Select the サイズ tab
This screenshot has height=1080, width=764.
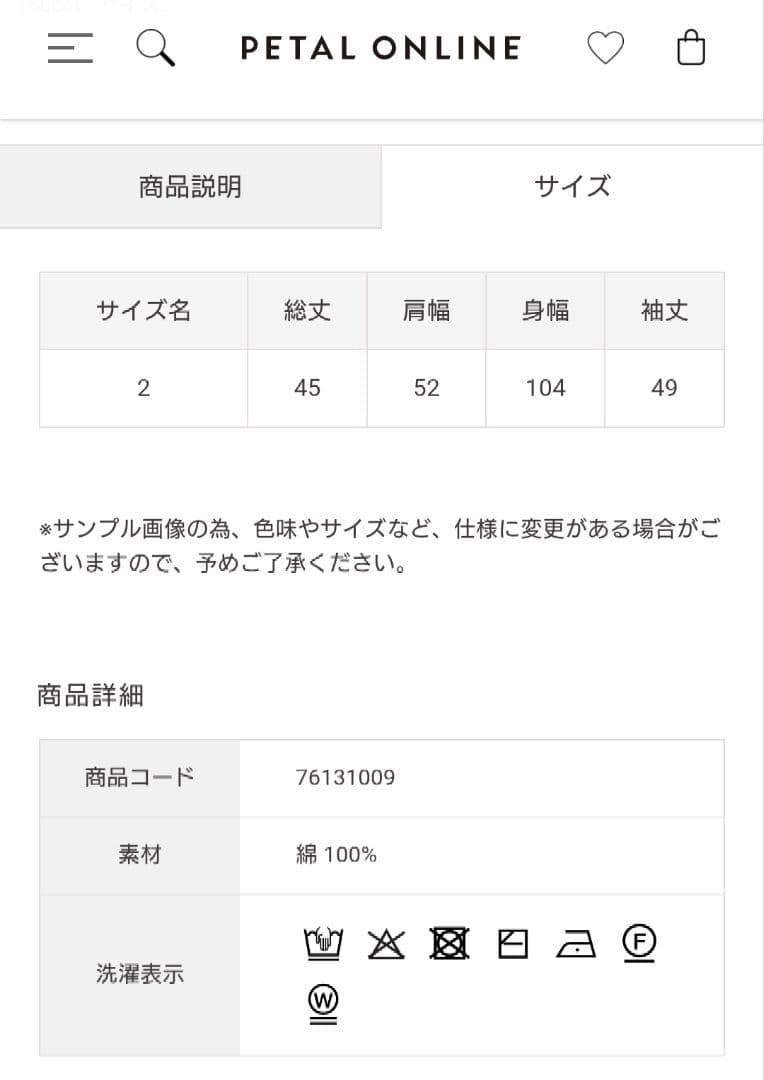(x=572, y=187)
